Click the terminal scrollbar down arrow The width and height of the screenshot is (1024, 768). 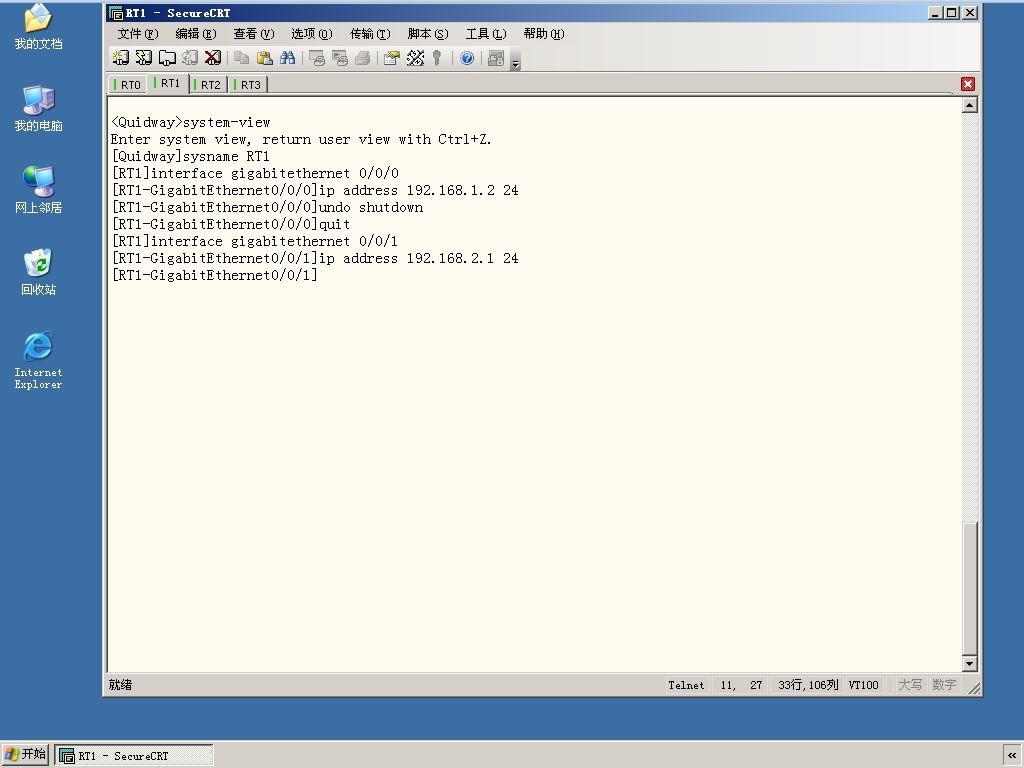970,664
